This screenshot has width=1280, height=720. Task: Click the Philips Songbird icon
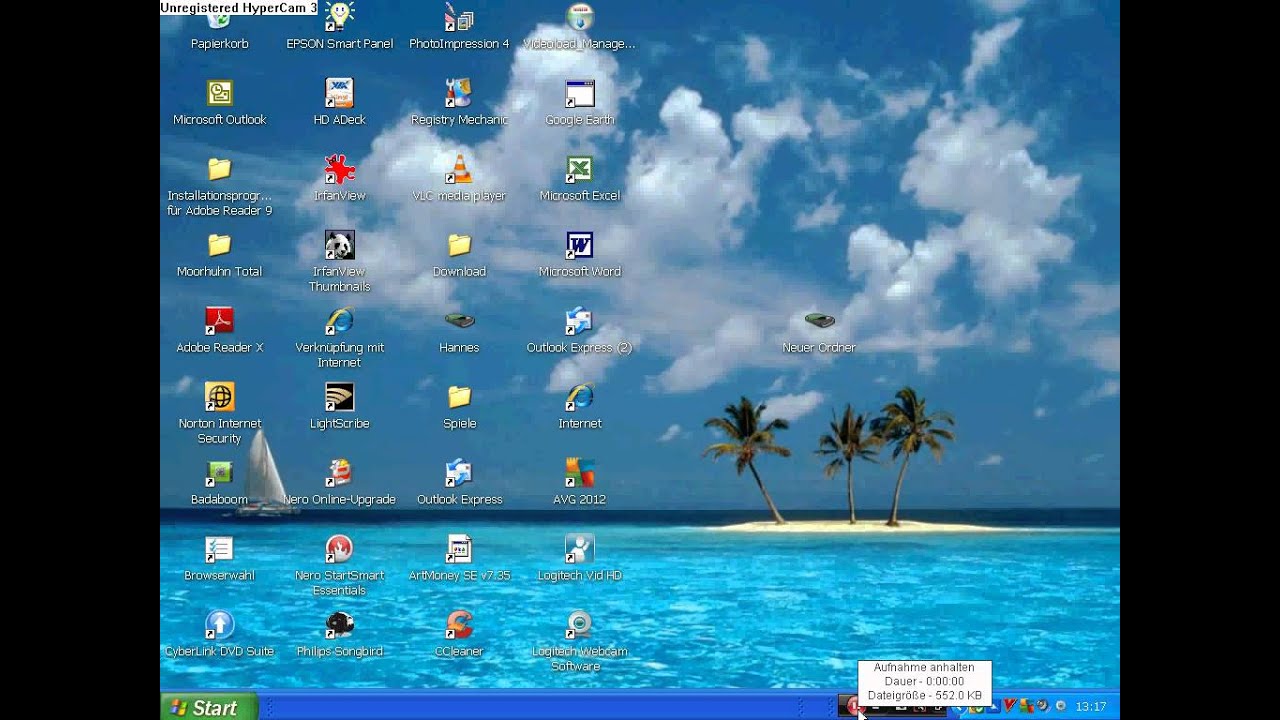click(339, 625)
